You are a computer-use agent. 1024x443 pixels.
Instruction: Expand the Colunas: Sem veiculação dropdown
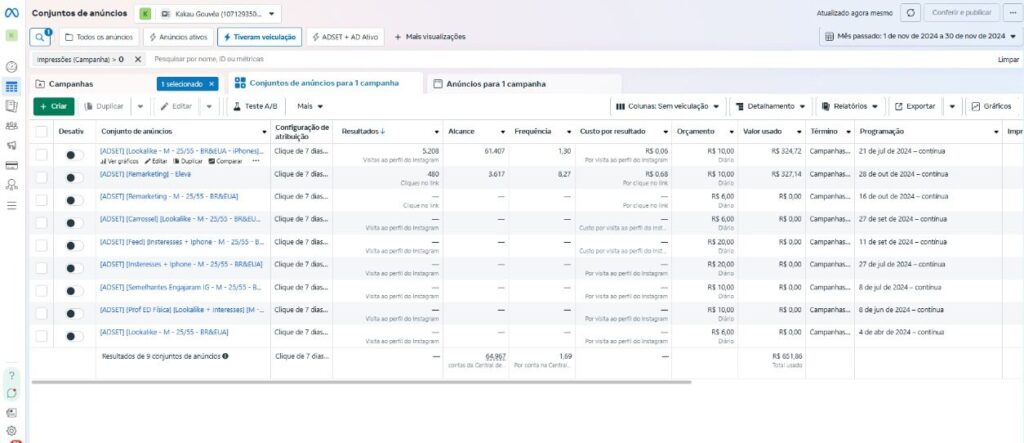(x=669, y=106)
